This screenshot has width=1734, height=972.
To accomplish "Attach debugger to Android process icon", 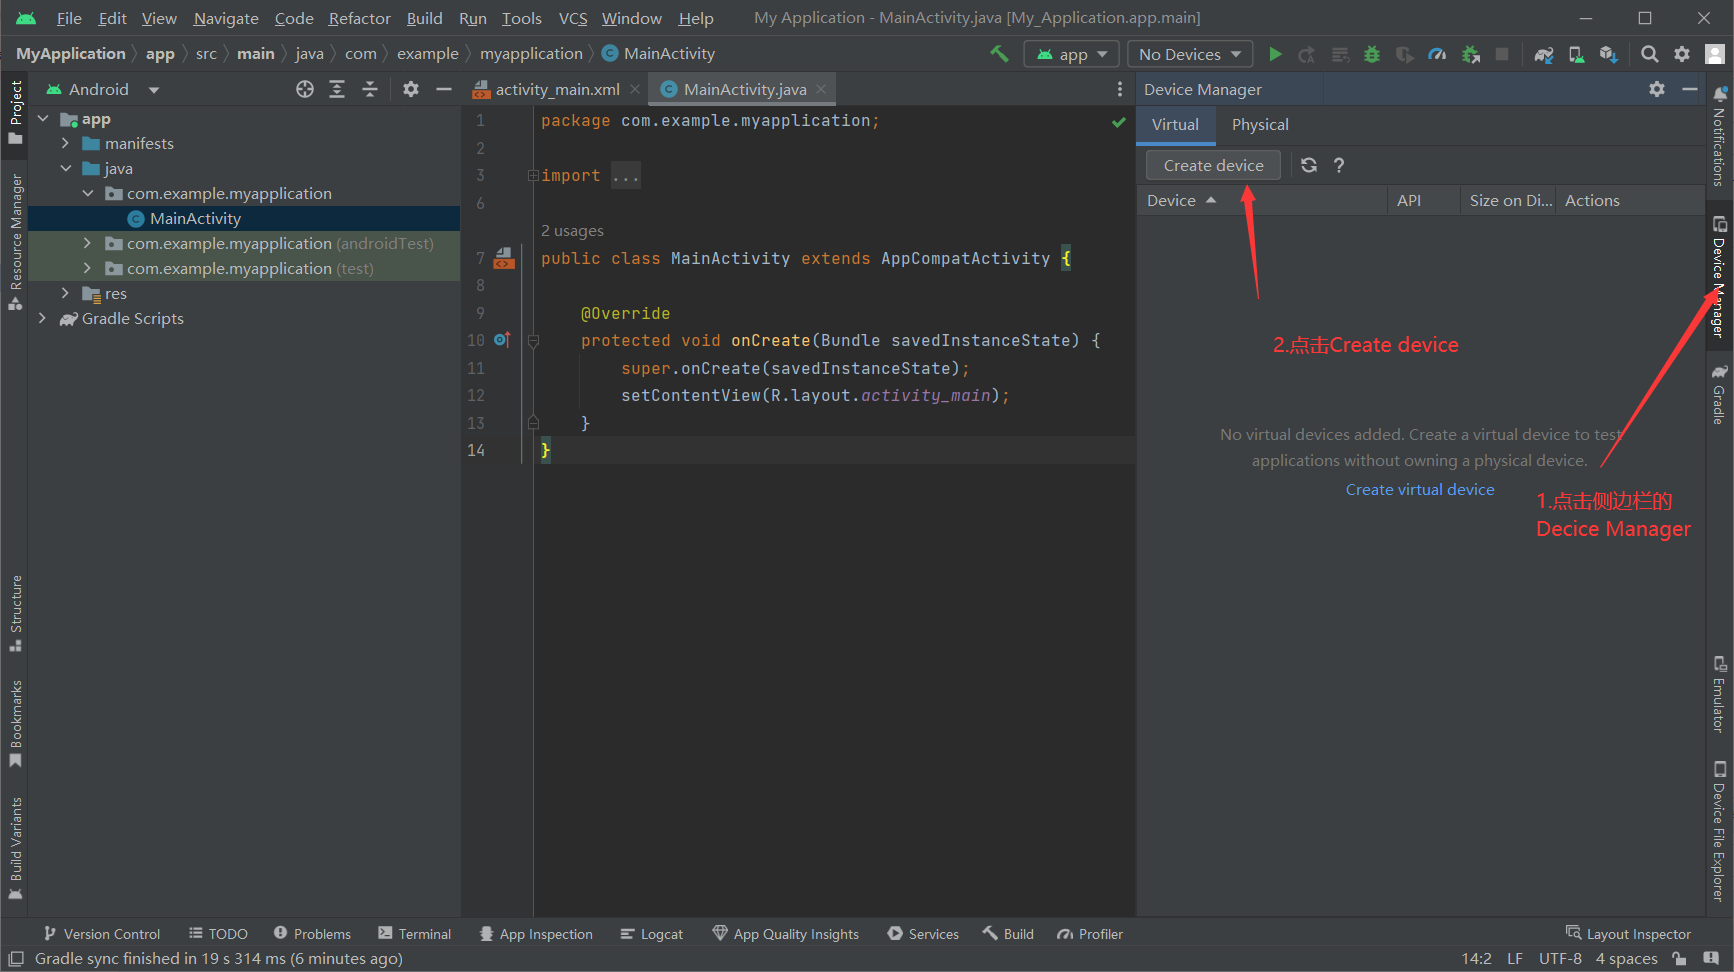I will pyautogui.click(x=1470, y=54).
